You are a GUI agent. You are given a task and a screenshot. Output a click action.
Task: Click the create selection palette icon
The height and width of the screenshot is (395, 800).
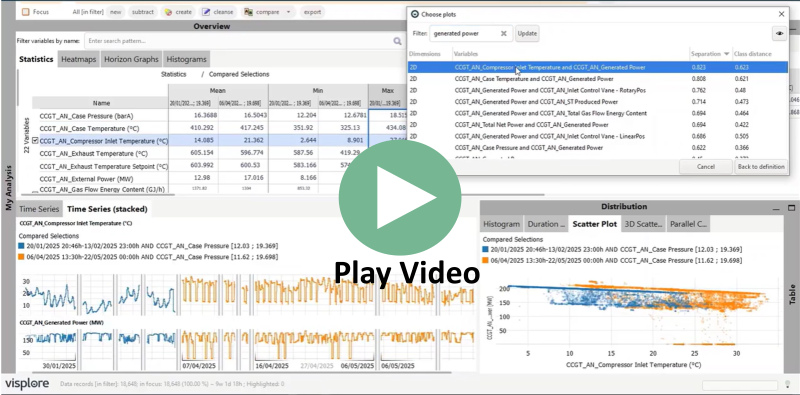(168, 12)
